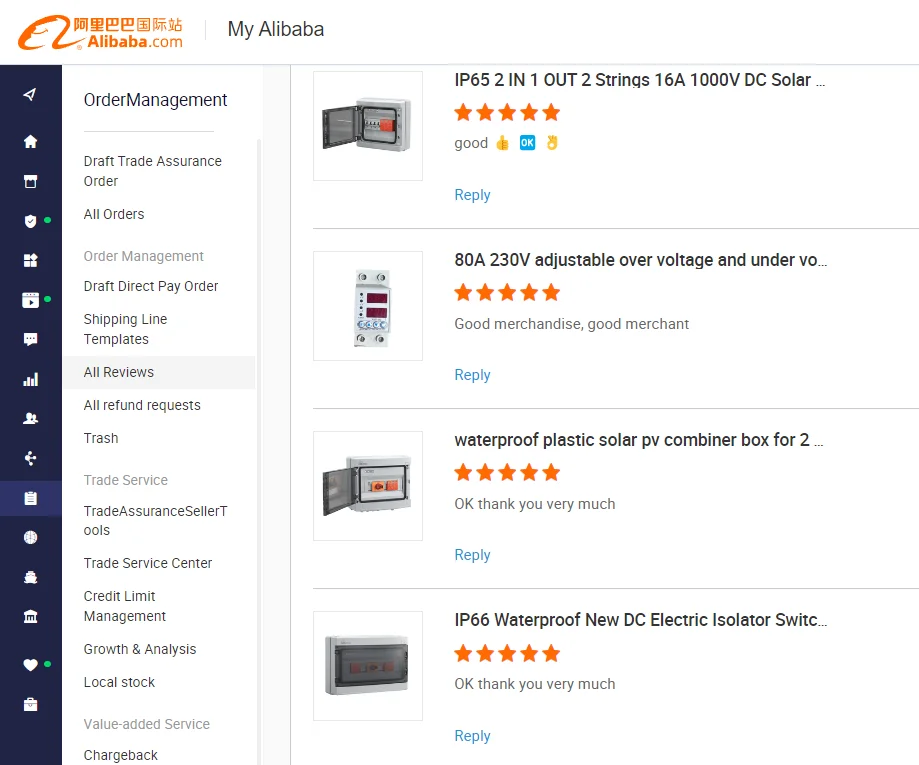Open the IP66 Waterproof DC Isolator product title
The image size is (919, 765).
[x=640, y=620]
